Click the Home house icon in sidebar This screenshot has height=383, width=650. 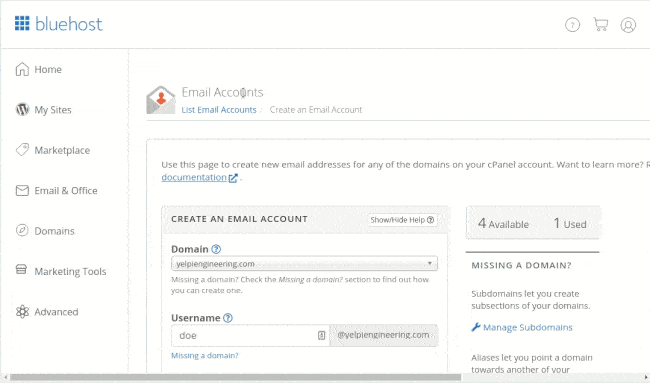coord(22,69)
